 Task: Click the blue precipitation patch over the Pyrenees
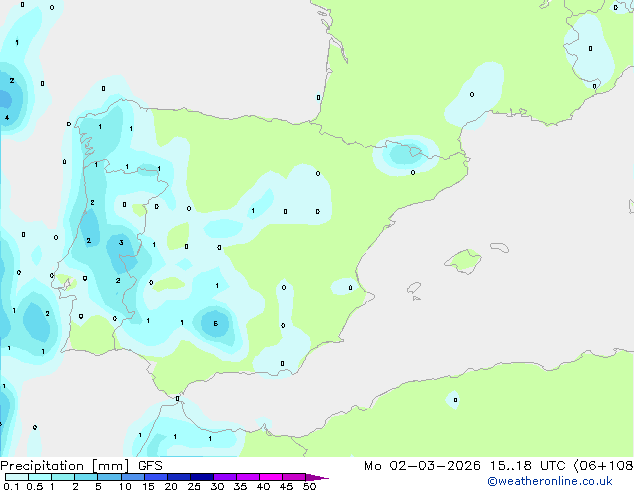point(406,155)
